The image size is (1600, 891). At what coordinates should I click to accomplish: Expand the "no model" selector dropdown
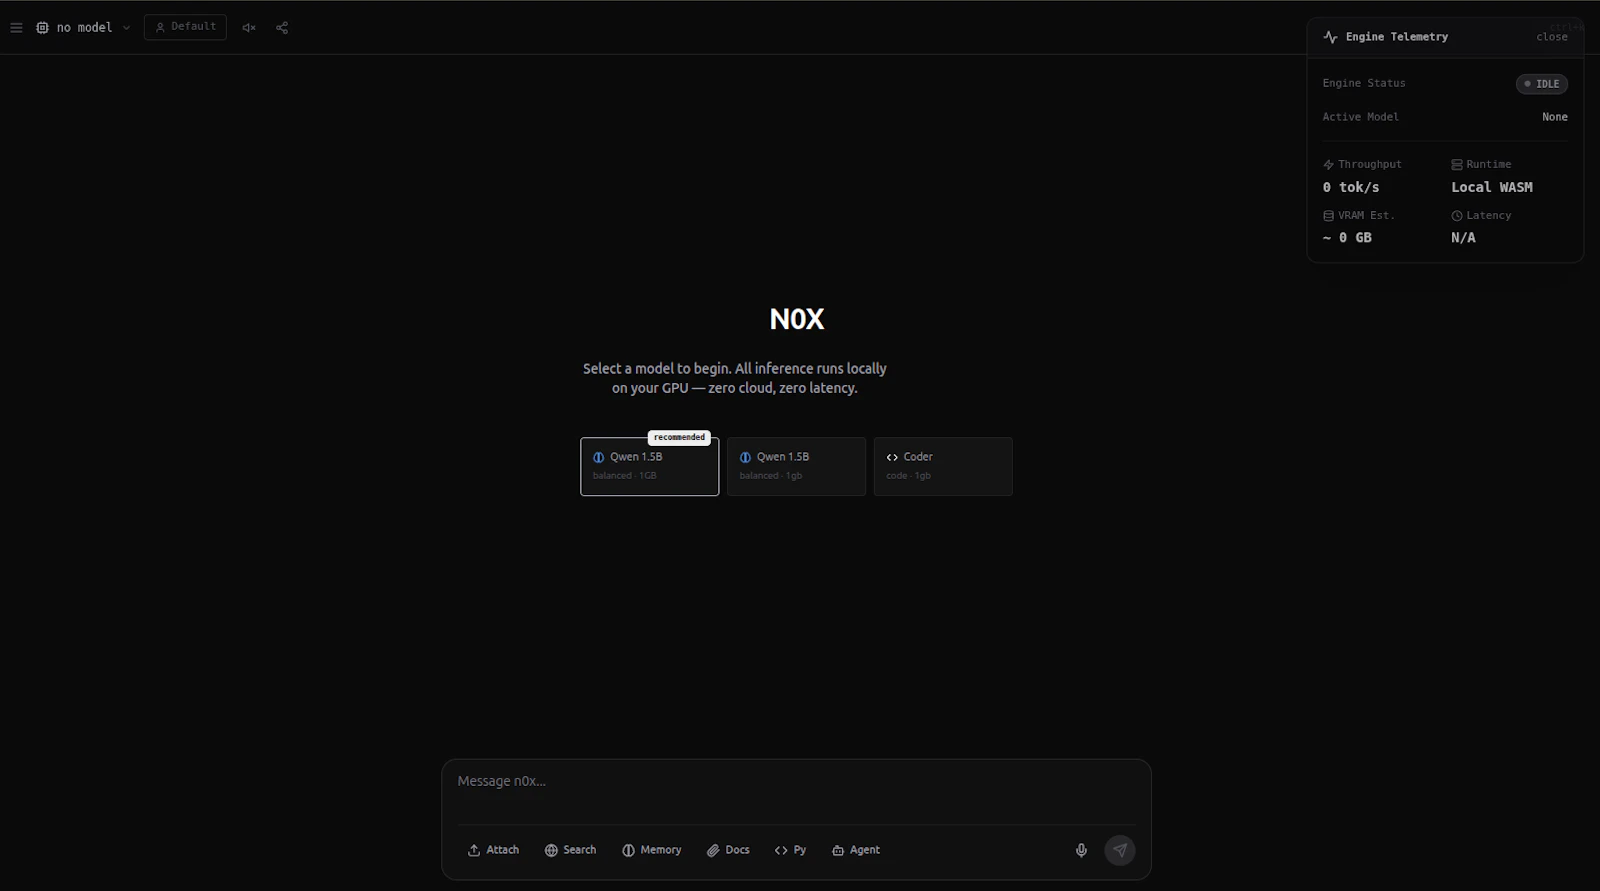[84, 28]
